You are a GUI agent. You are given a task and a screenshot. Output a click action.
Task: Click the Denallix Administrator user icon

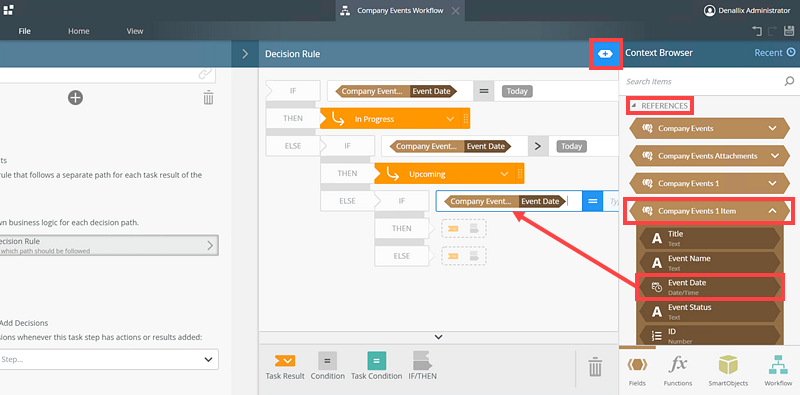click(709, 10)
